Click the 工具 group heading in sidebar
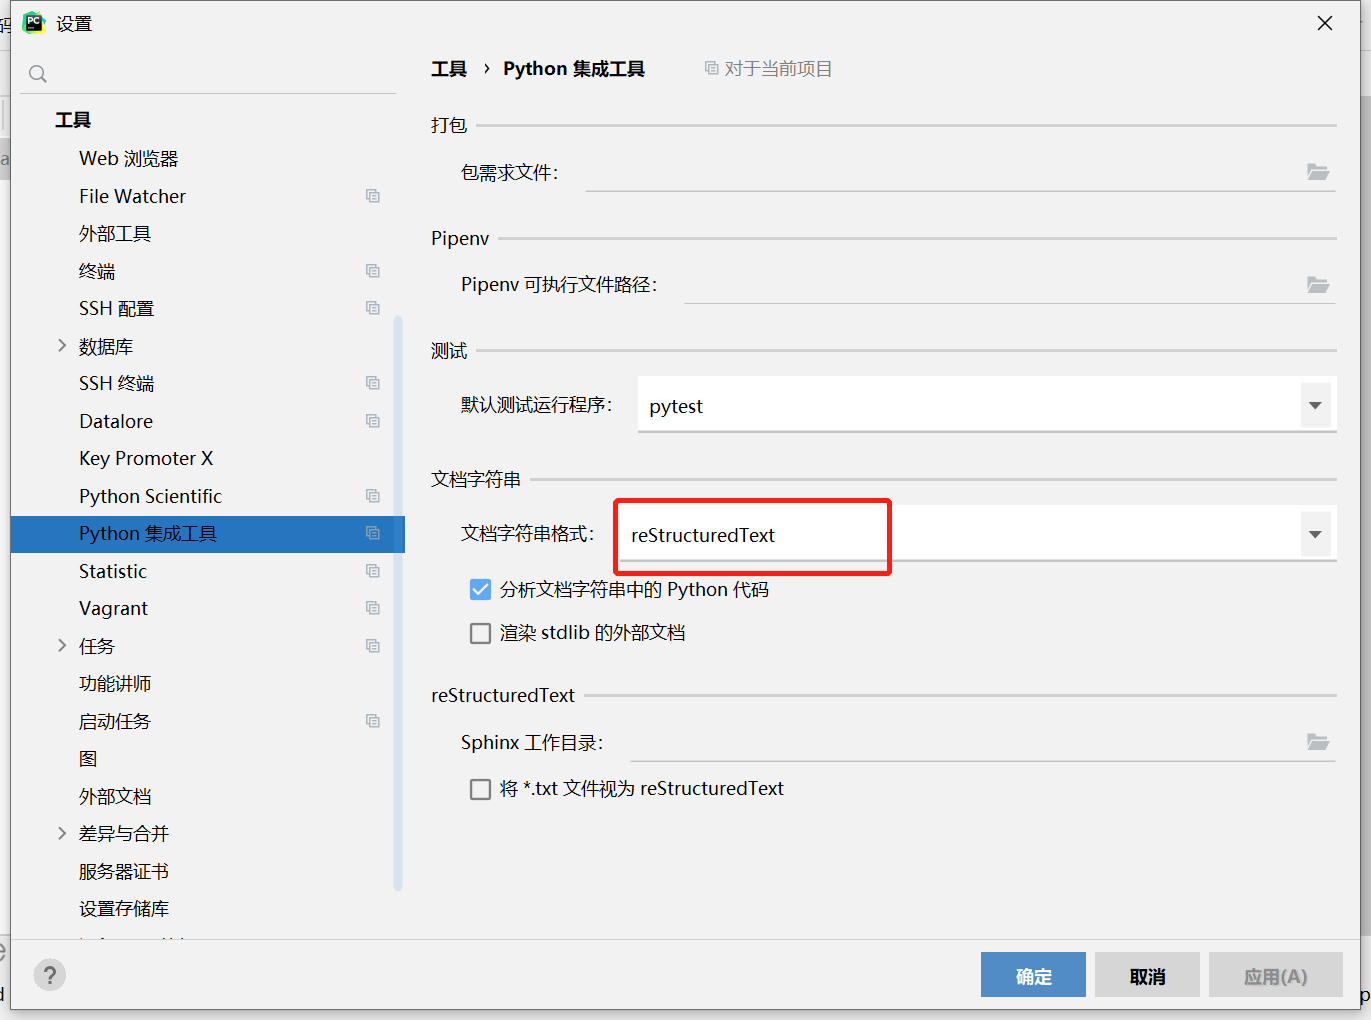Viewport: 1371px width, 1020px height. pos(73,120)
